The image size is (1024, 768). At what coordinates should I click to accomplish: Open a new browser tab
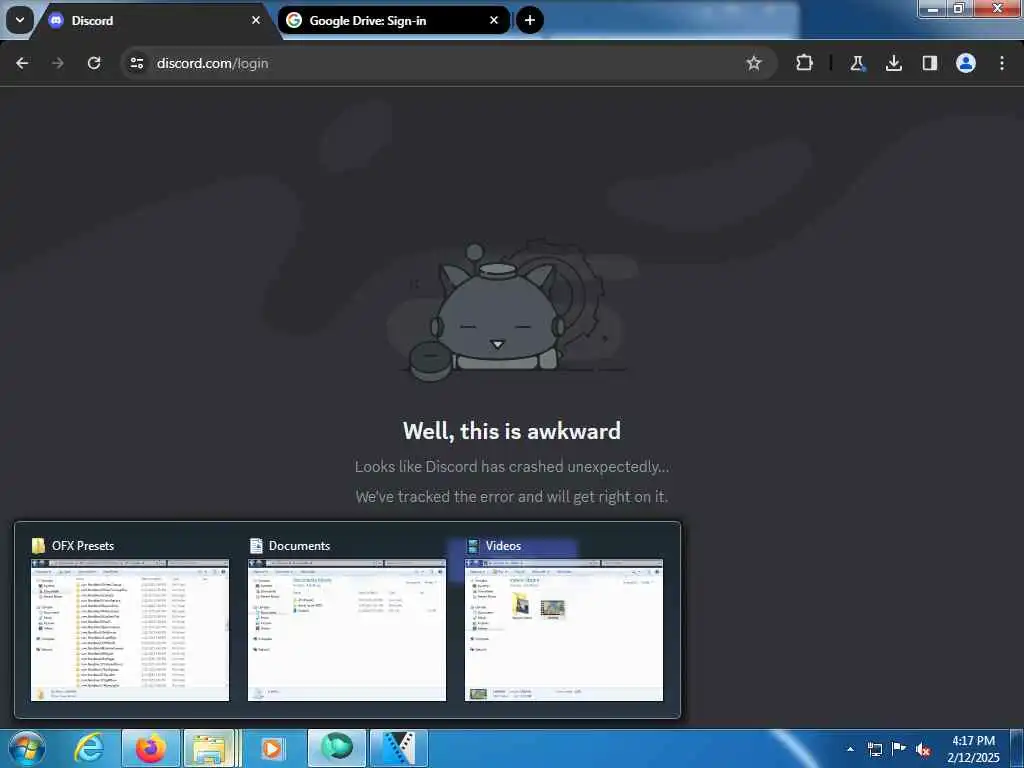tap(530, 20)
